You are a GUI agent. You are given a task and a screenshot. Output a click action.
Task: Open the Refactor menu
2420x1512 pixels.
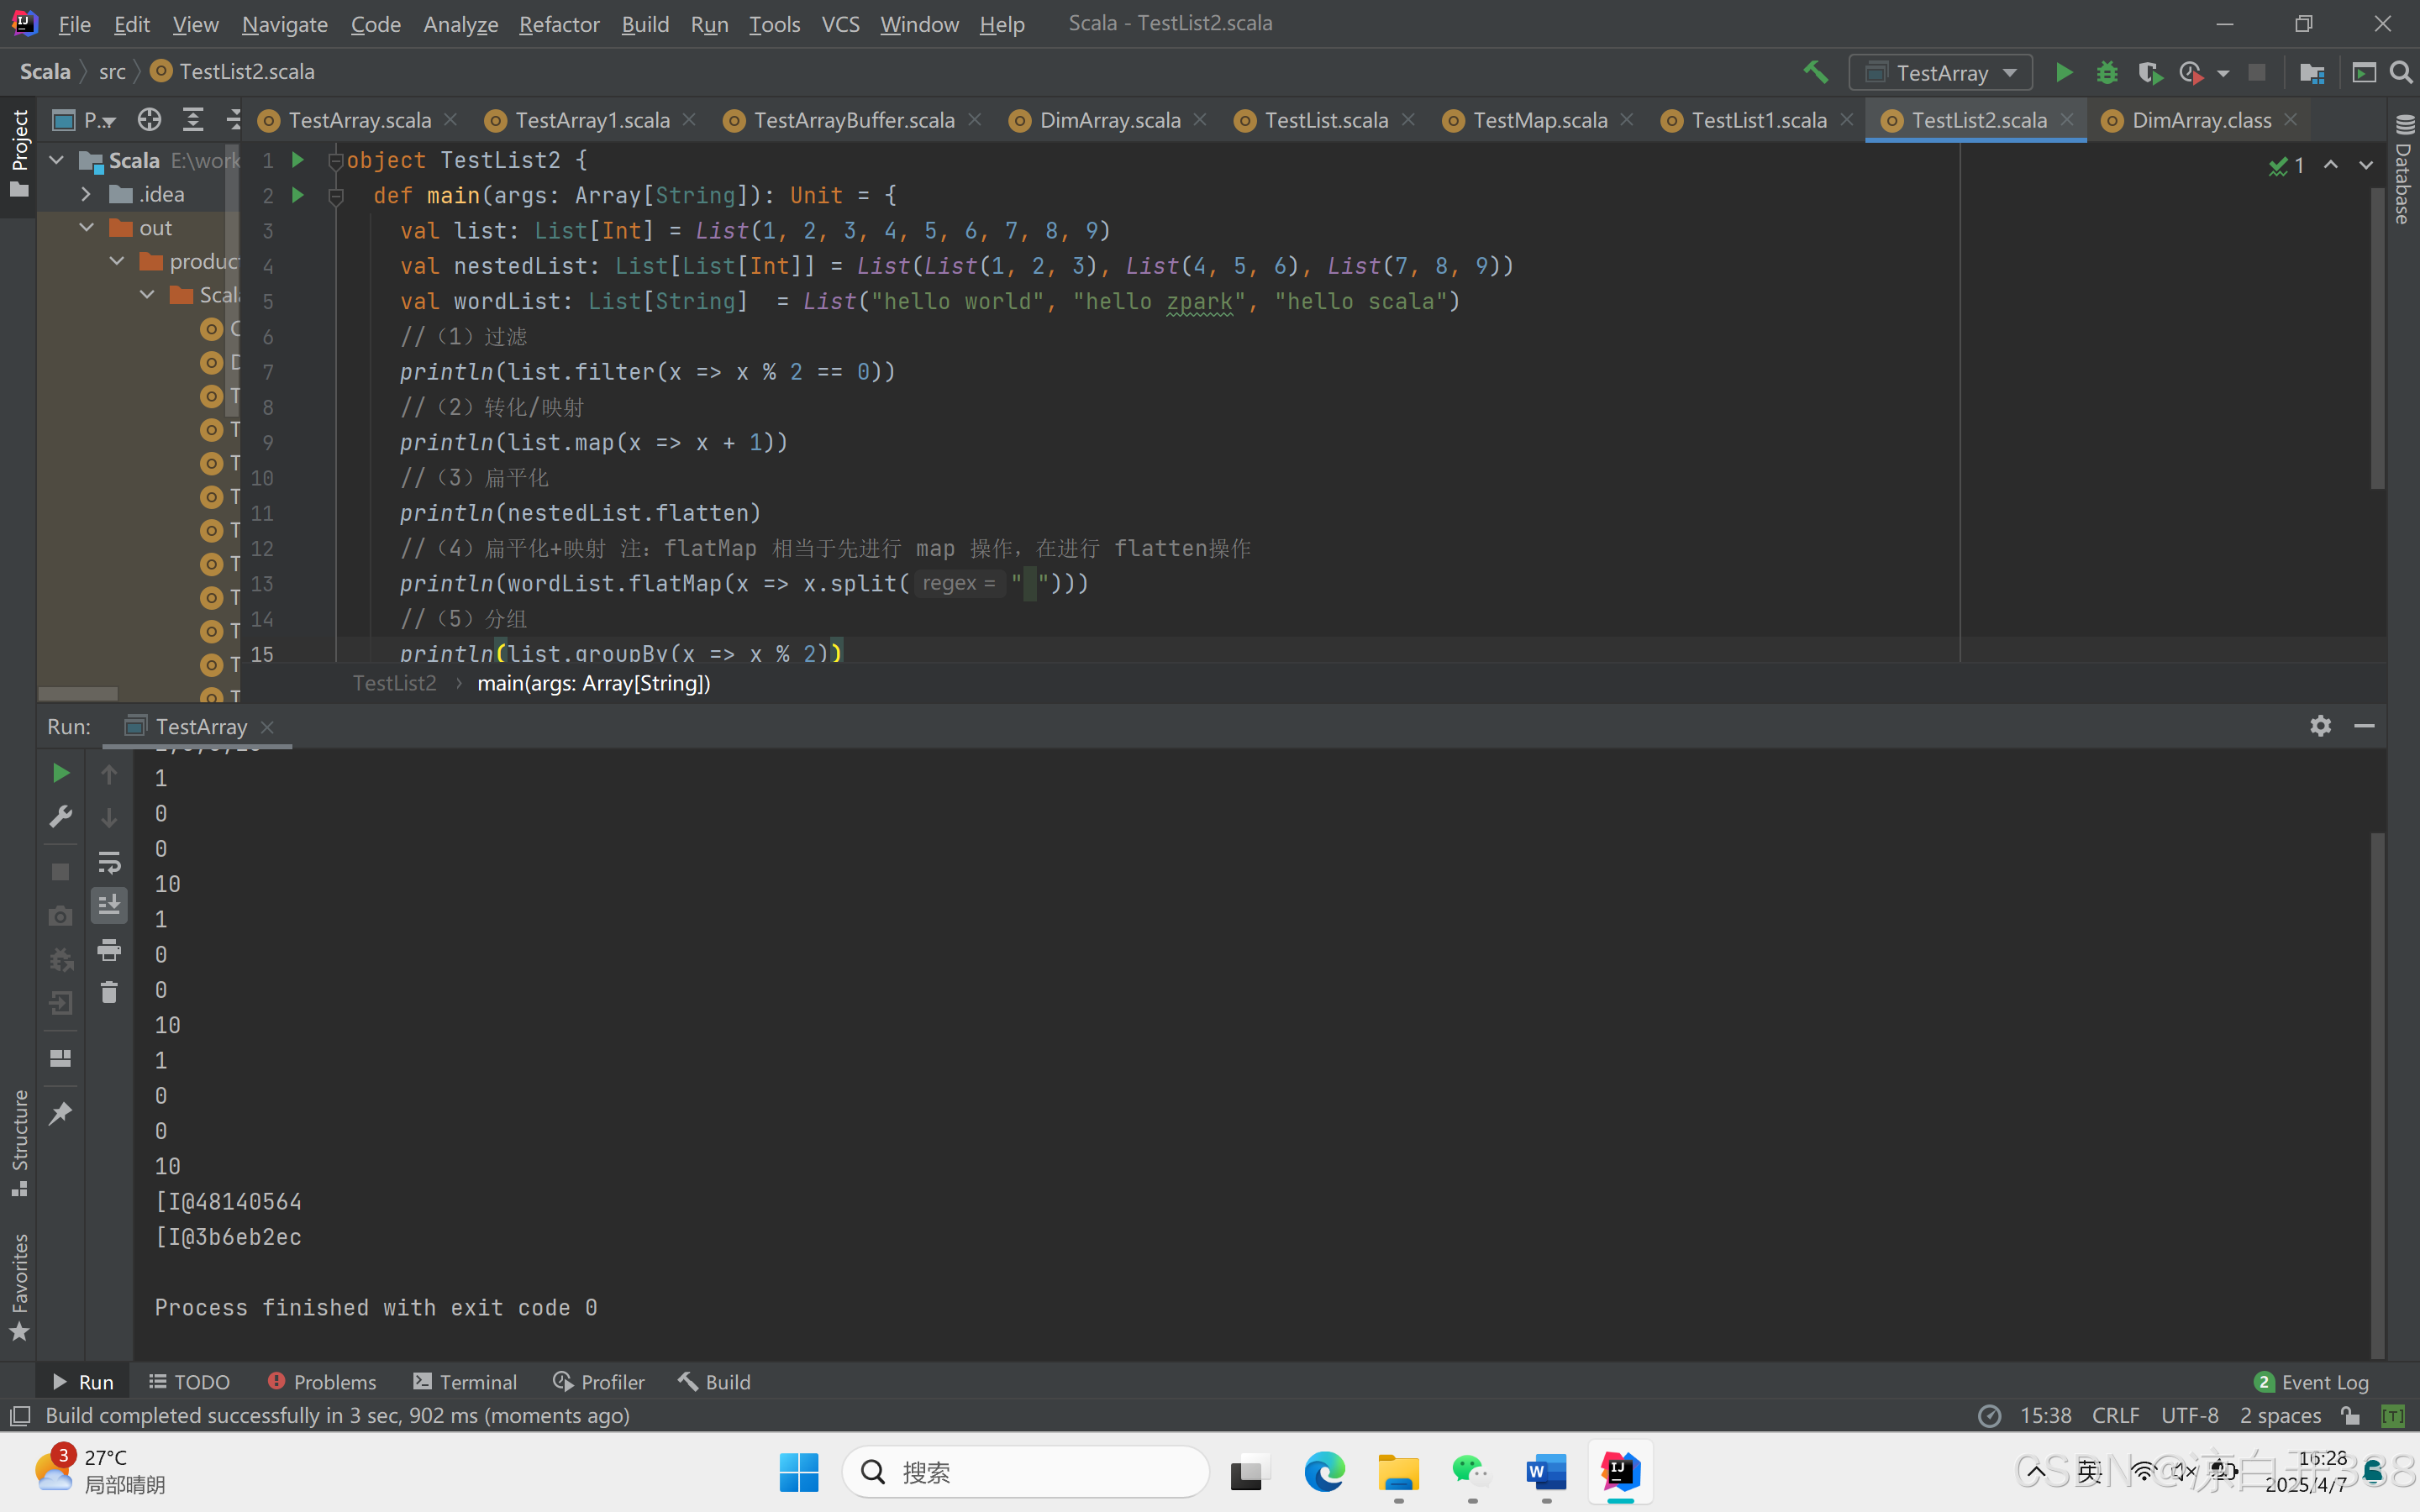tap(558, 24)
